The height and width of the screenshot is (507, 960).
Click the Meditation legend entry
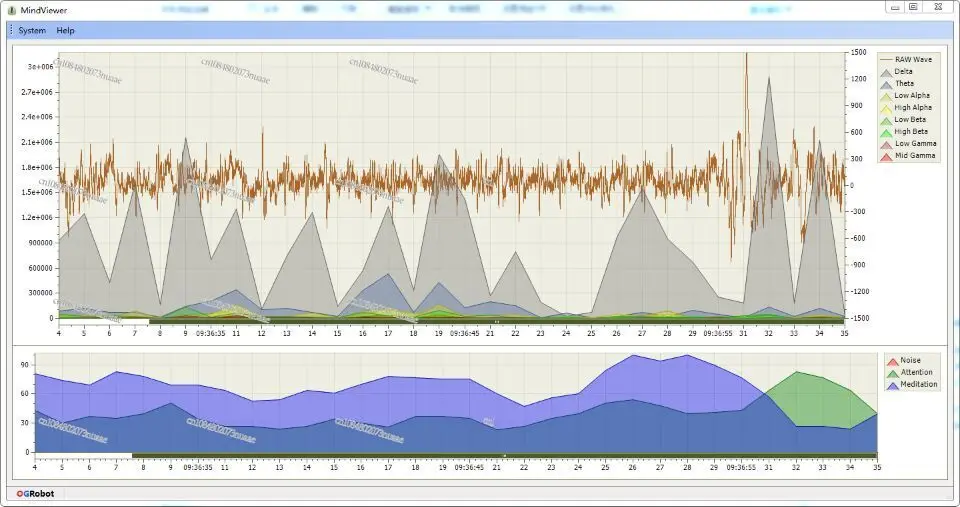click(912, 385)
